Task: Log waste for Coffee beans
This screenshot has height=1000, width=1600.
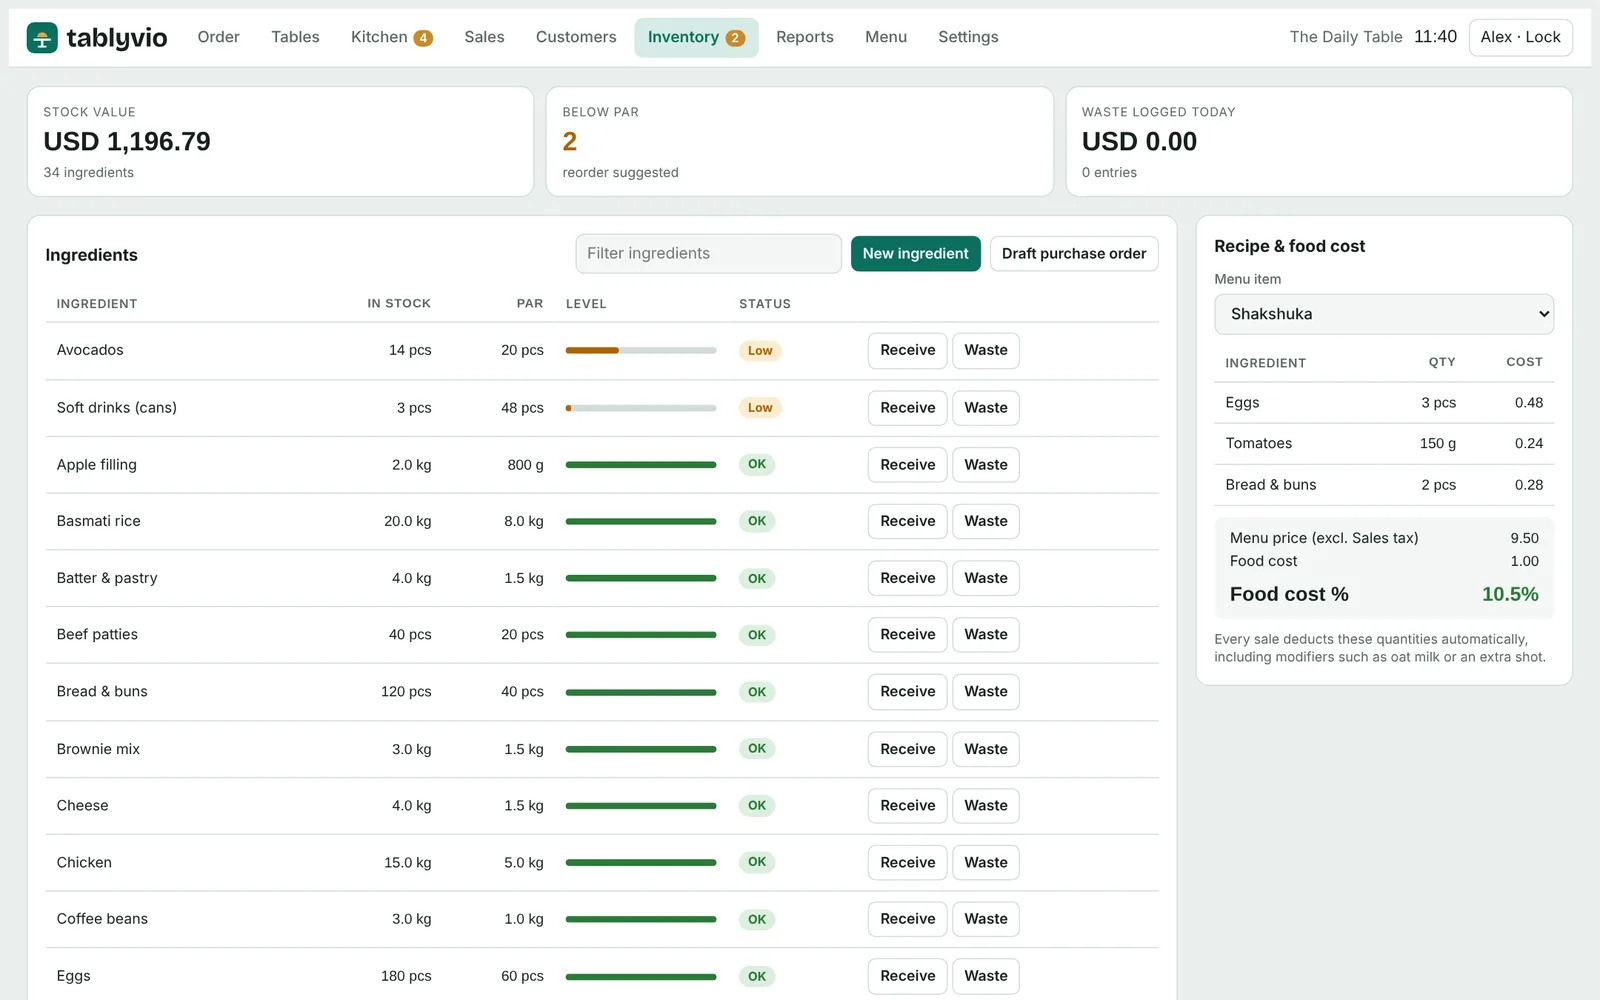Action: pyautogui.click(x=985, y=919)
